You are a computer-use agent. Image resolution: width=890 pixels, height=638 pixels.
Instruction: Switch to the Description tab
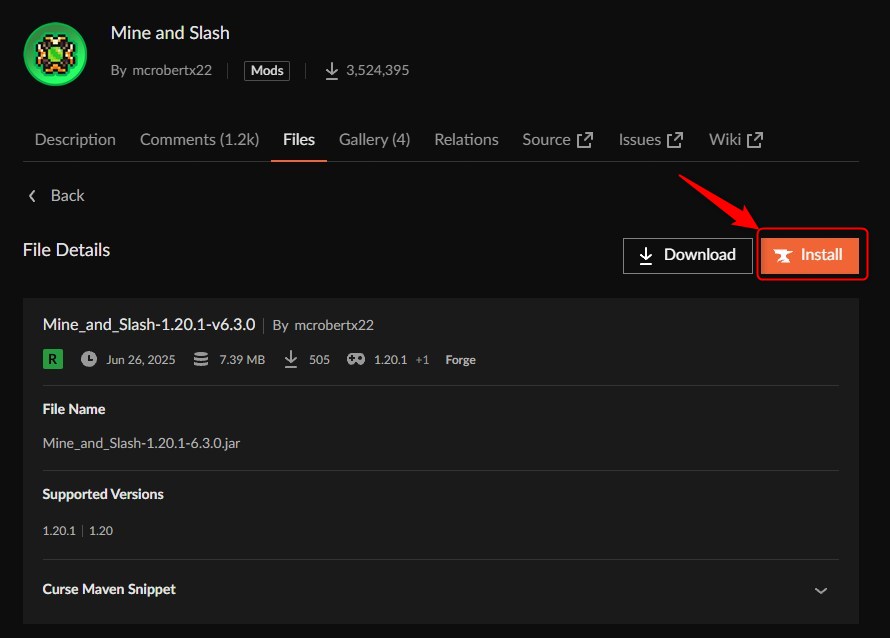tap(75, 140)
